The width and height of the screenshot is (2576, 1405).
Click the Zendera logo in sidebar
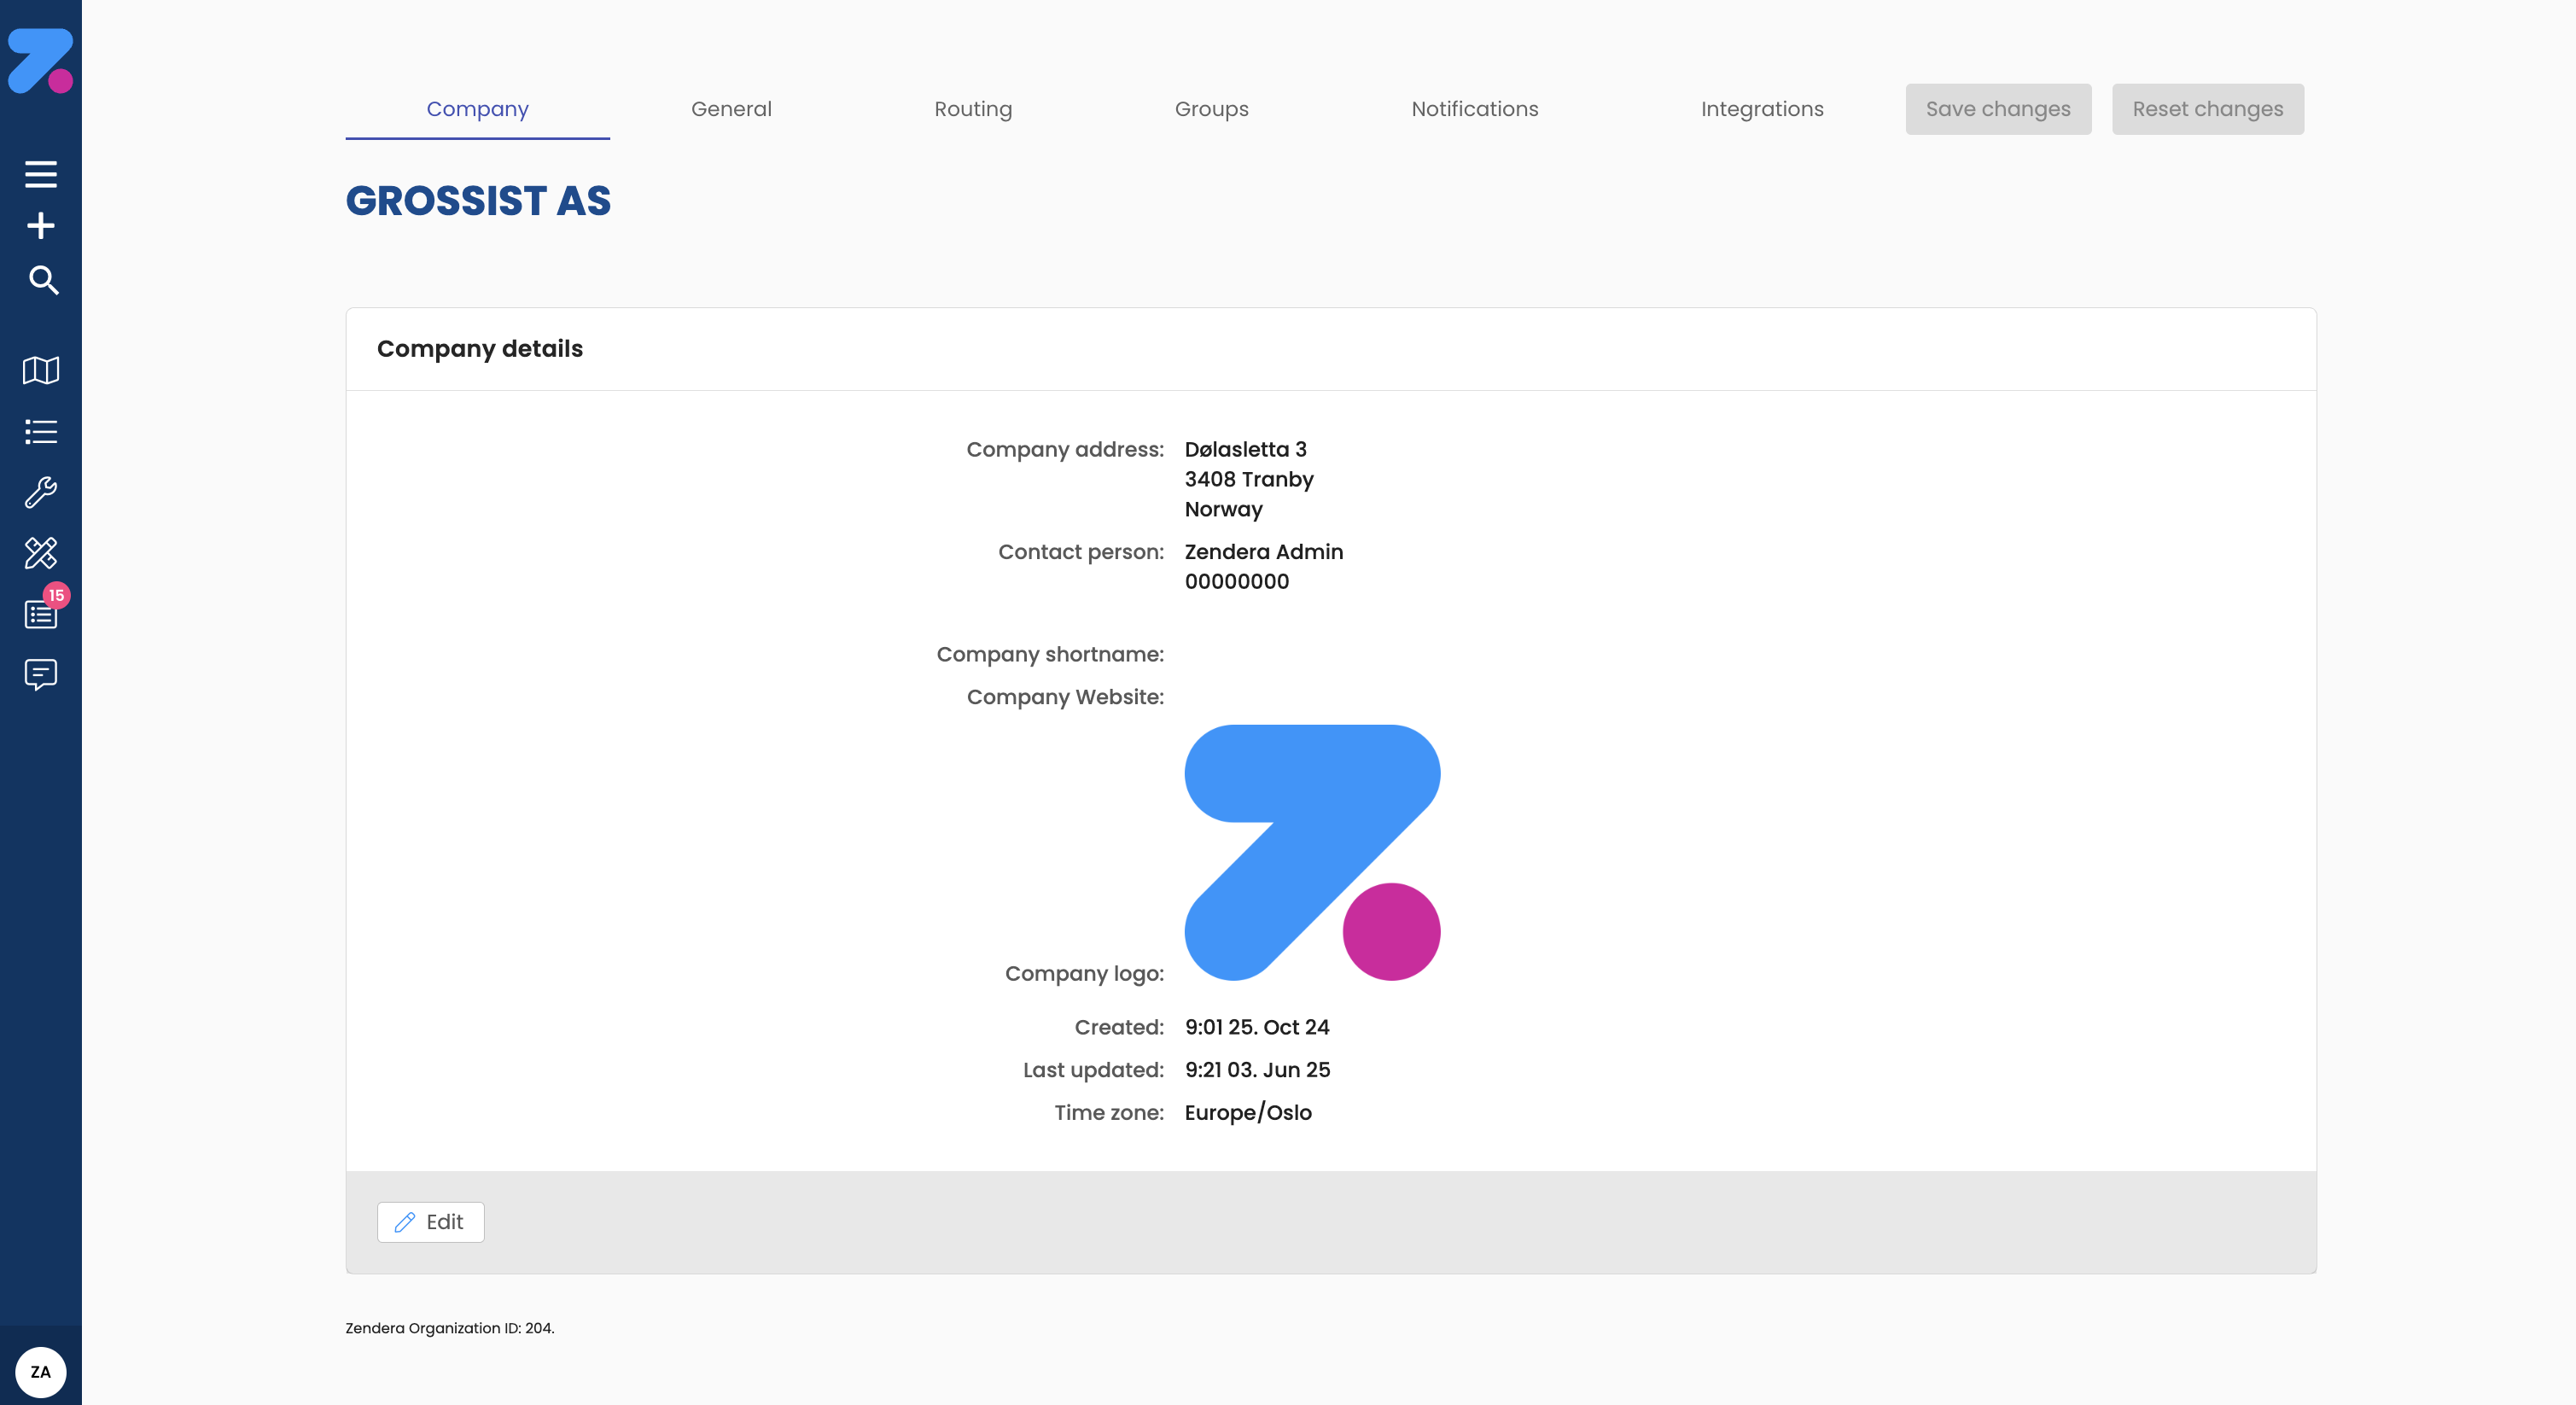point(40,60)
